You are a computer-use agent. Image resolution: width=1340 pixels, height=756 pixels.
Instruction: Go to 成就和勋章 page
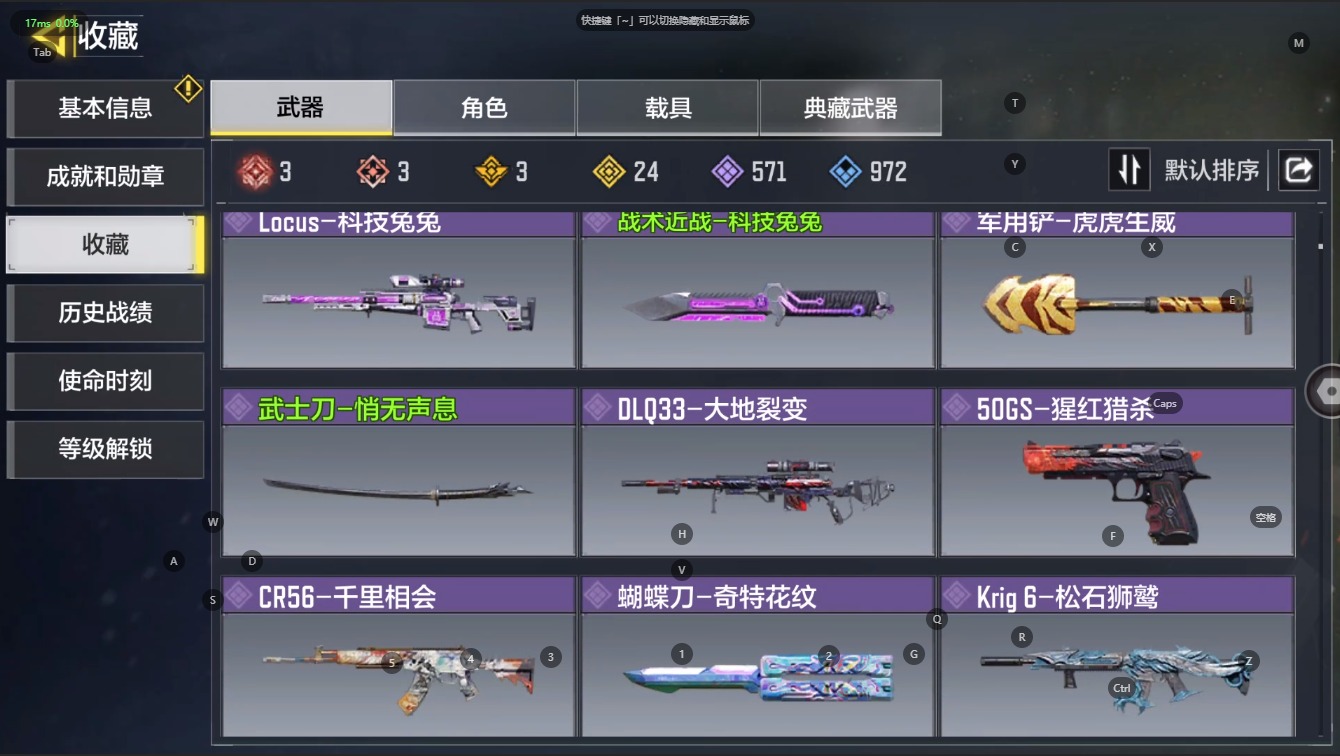[x=105, y=177]
